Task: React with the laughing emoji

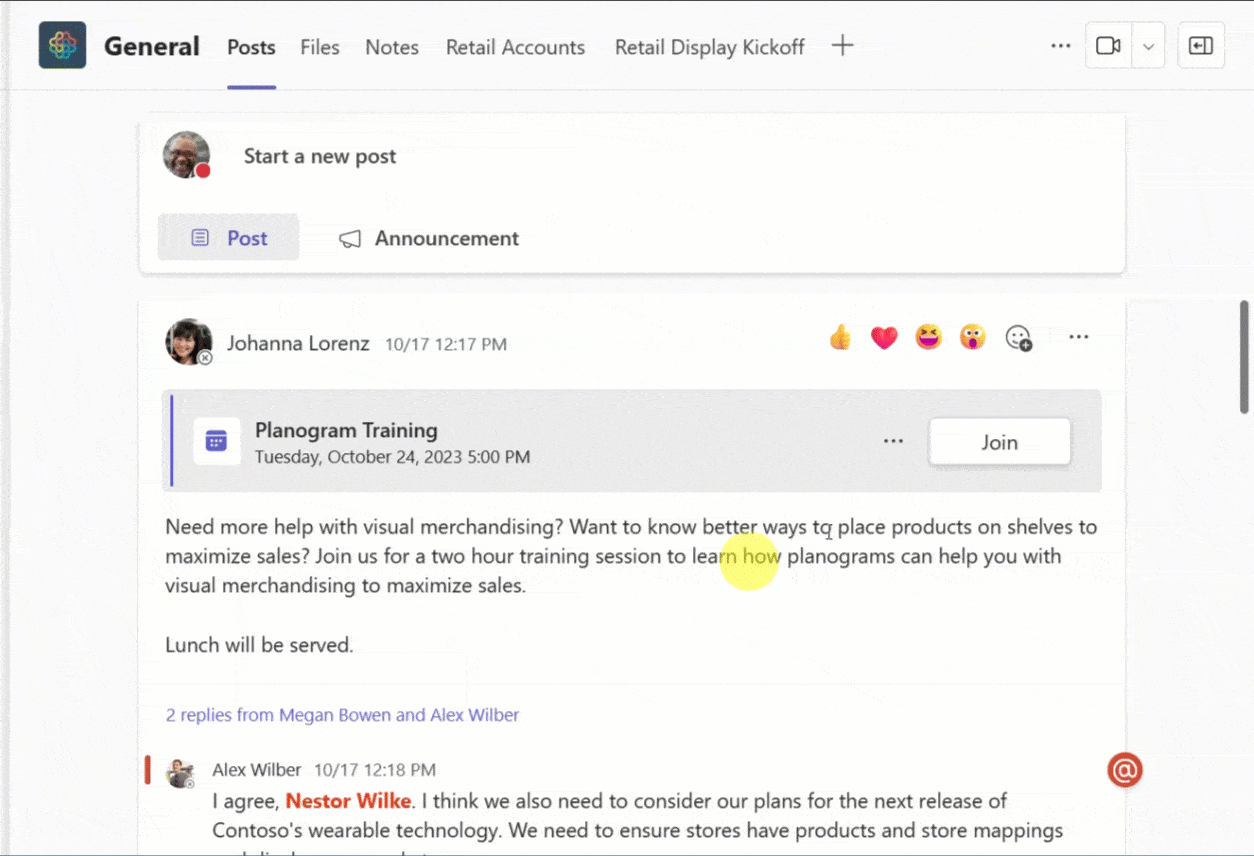Action: pyautogui.click(x=928, y=337)
